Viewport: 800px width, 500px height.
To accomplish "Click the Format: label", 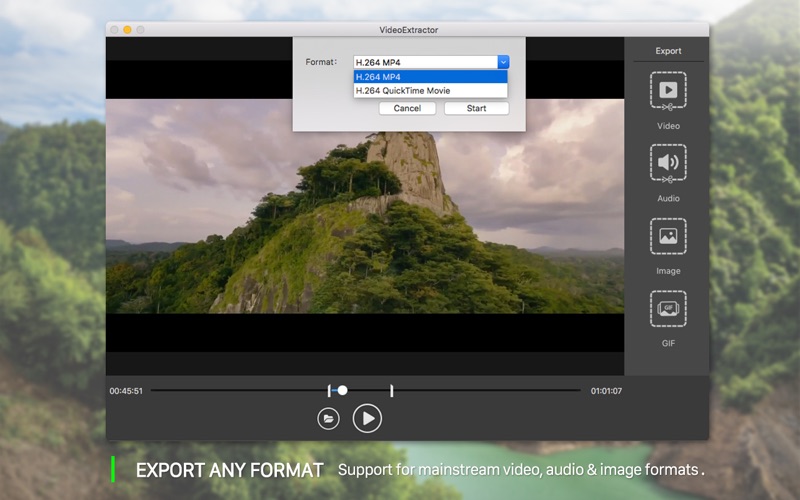I will pos(321,62).
